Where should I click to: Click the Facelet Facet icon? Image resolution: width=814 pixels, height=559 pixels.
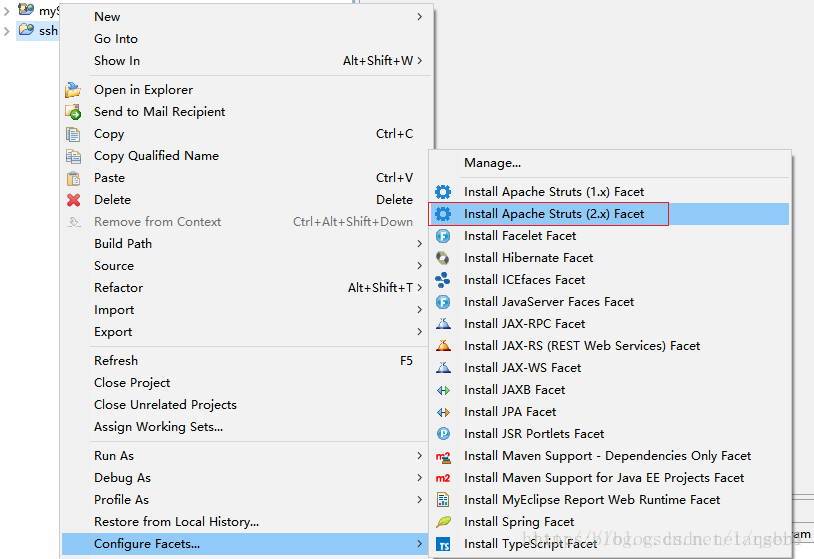443,236
